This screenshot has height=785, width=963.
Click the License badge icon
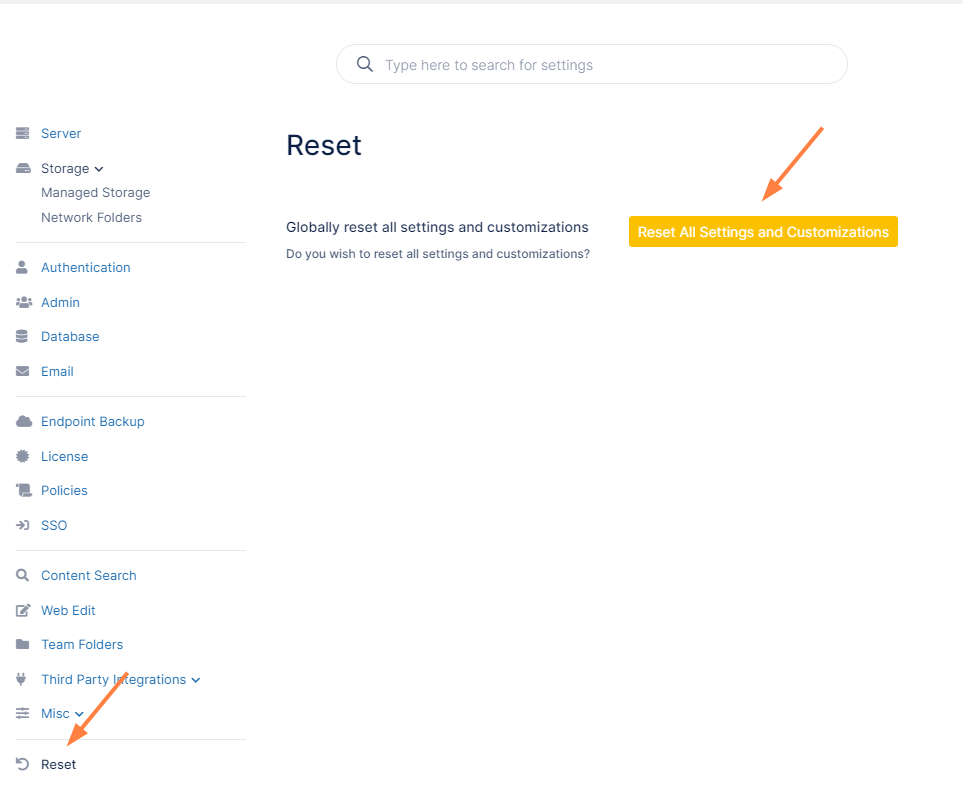click(x=22, y=456)
